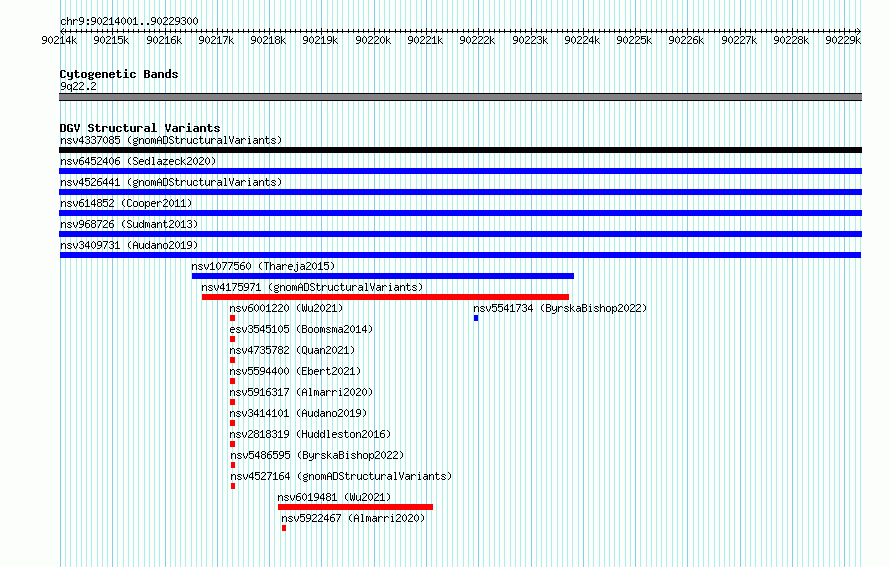
Task: Click the red marker under nsv4735782
Action: tap(232, 360)
